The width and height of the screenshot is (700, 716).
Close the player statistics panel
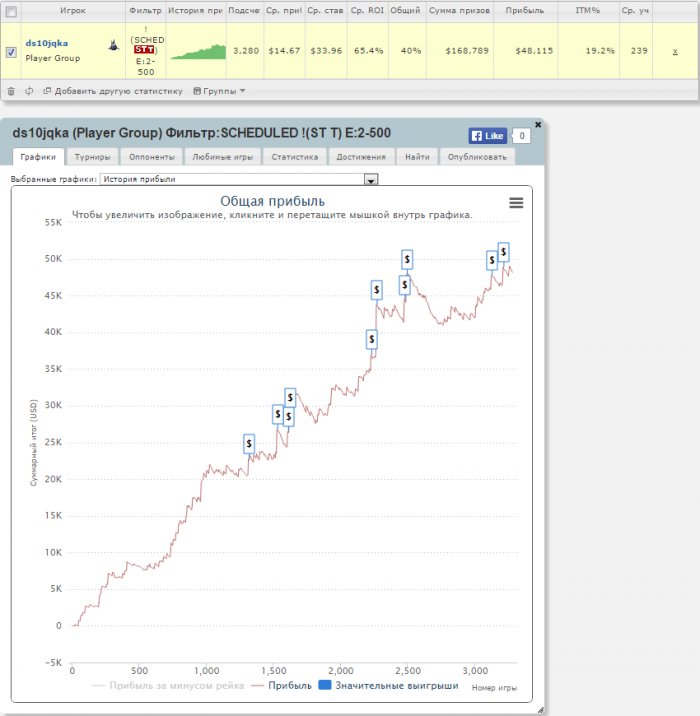(x=538, y=124)
